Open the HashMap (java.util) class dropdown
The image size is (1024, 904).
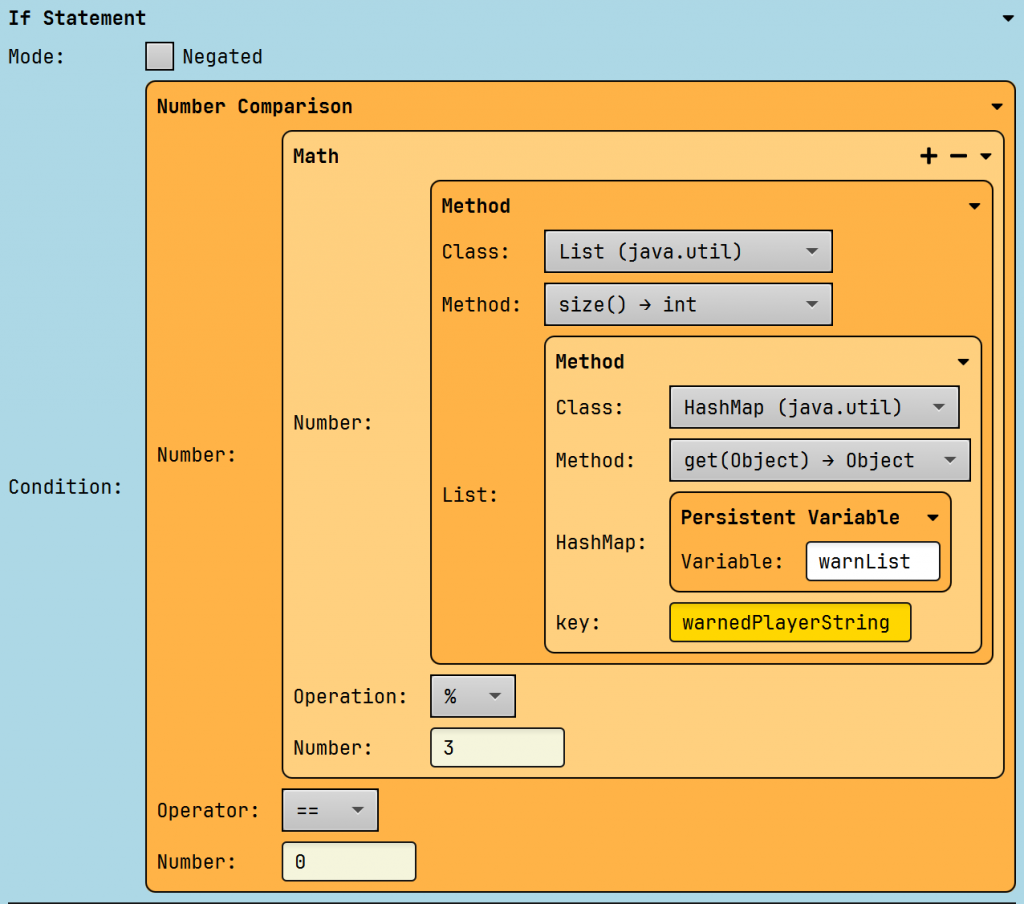(x=814, y=408)
